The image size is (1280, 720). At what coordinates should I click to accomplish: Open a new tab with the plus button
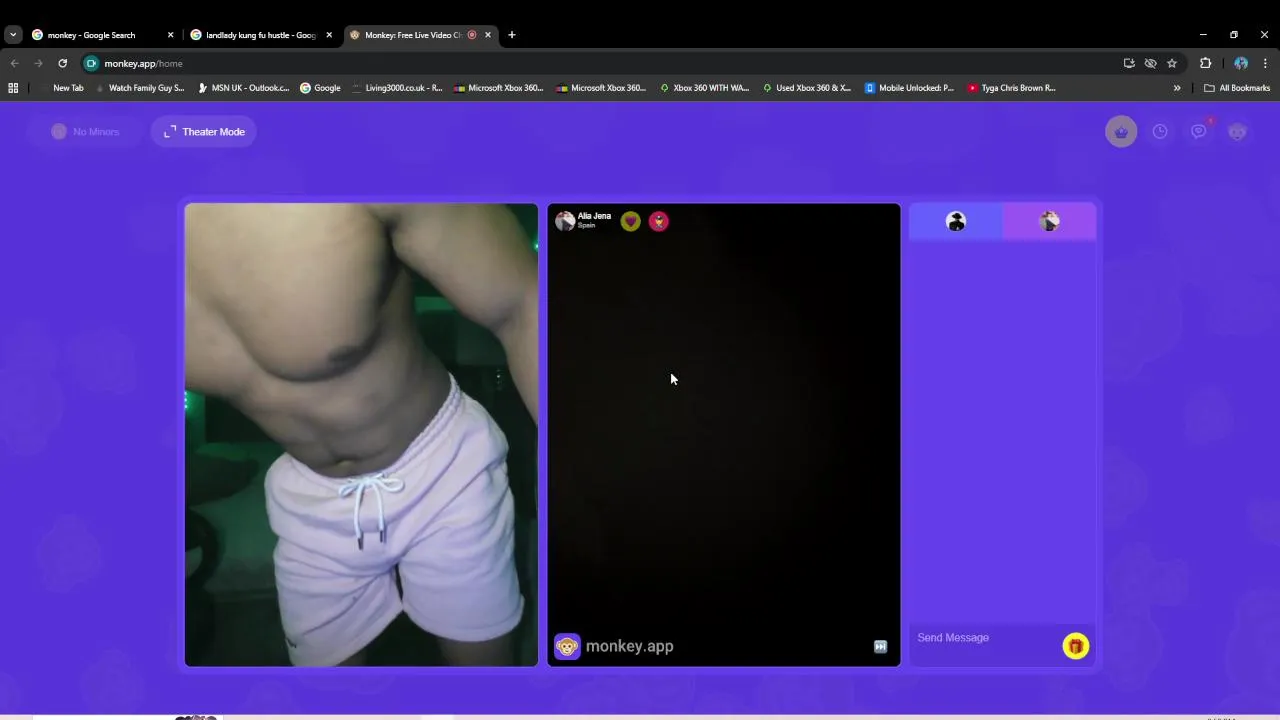pyautogui.click(x=511, y=35)
